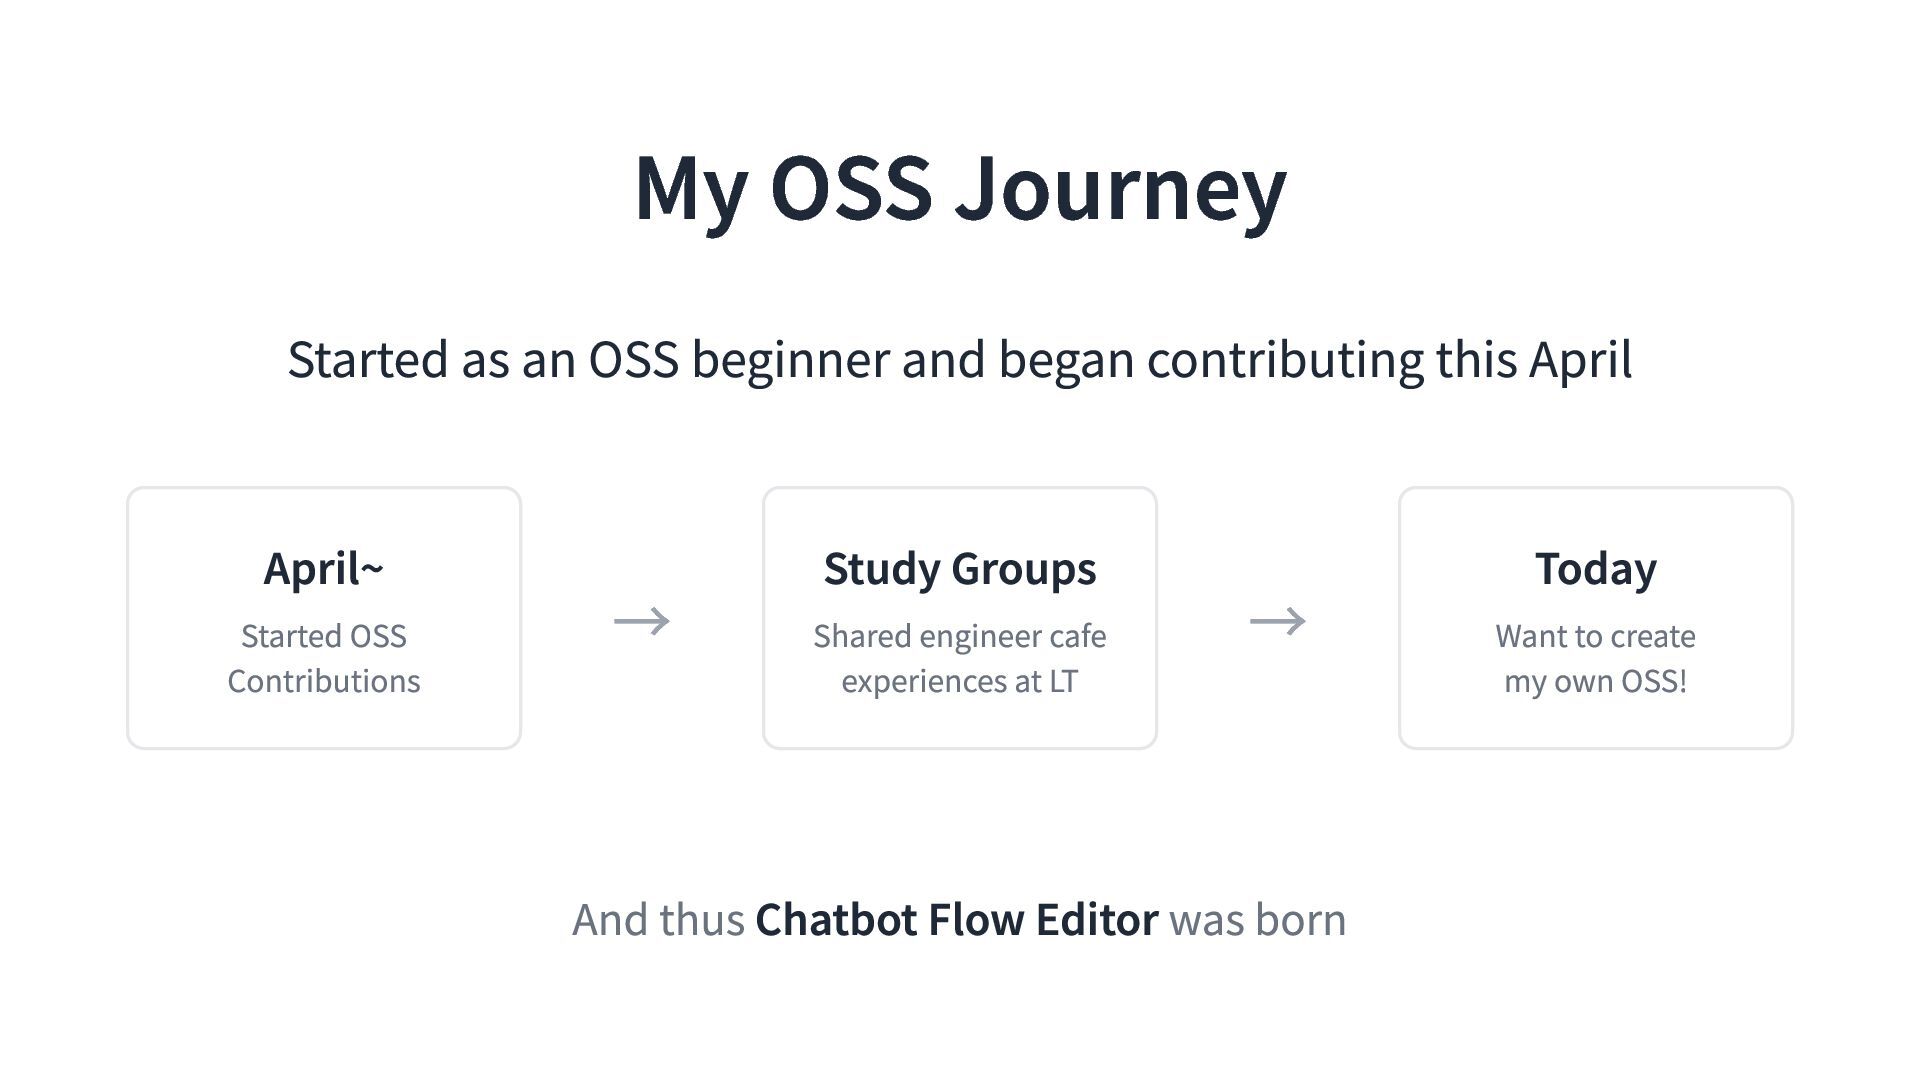The image size is (1920, 1080).
Task: Click the "Study Groups" card heading
Action: pyautogui.click(x=960, y=569)
